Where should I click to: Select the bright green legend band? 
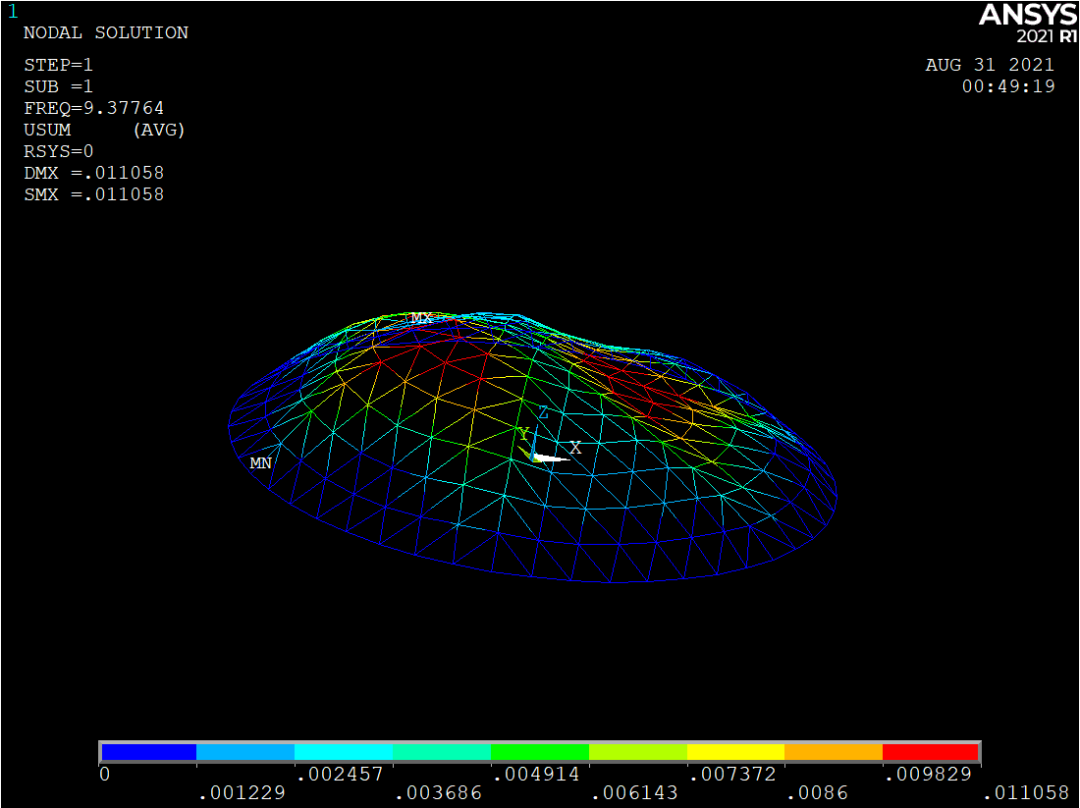tap(539, 752)
